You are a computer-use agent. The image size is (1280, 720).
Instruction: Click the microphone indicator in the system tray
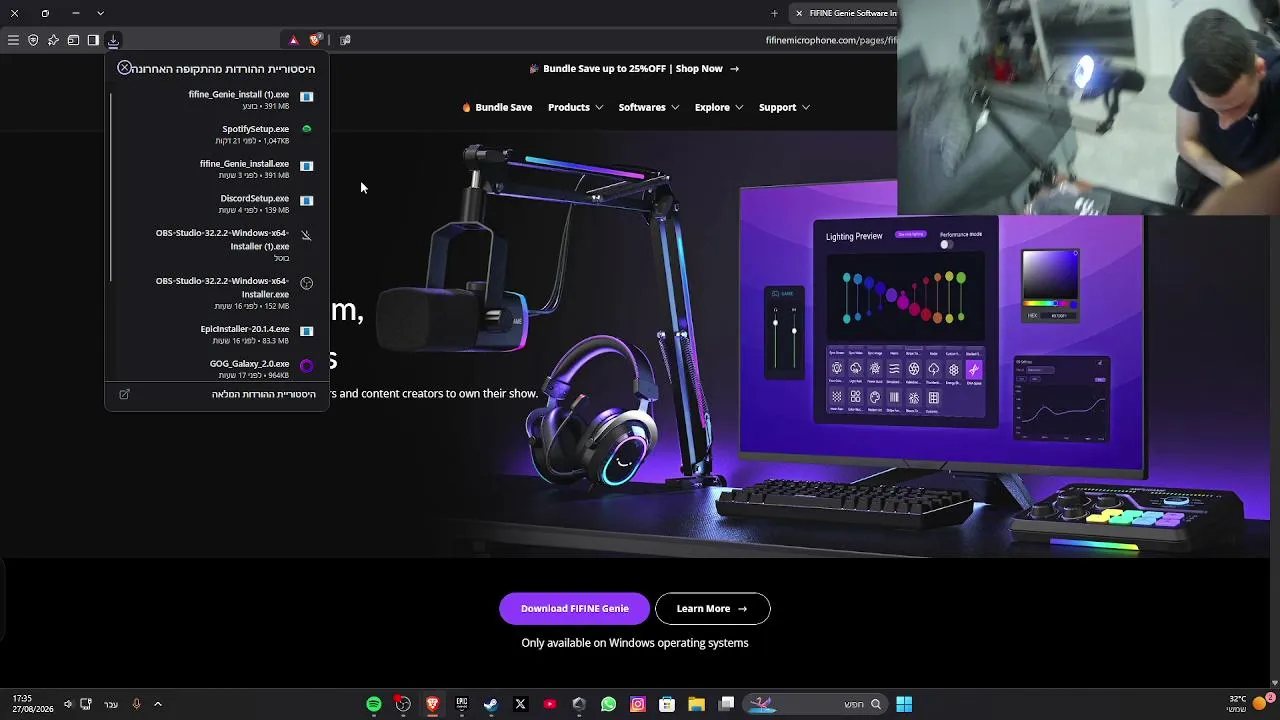(136, 704)
